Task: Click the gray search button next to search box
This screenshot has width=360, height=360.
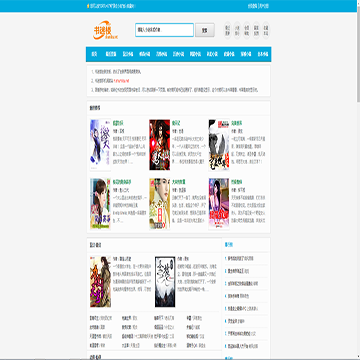Action: pyautogui.click(x=205, y=30)
